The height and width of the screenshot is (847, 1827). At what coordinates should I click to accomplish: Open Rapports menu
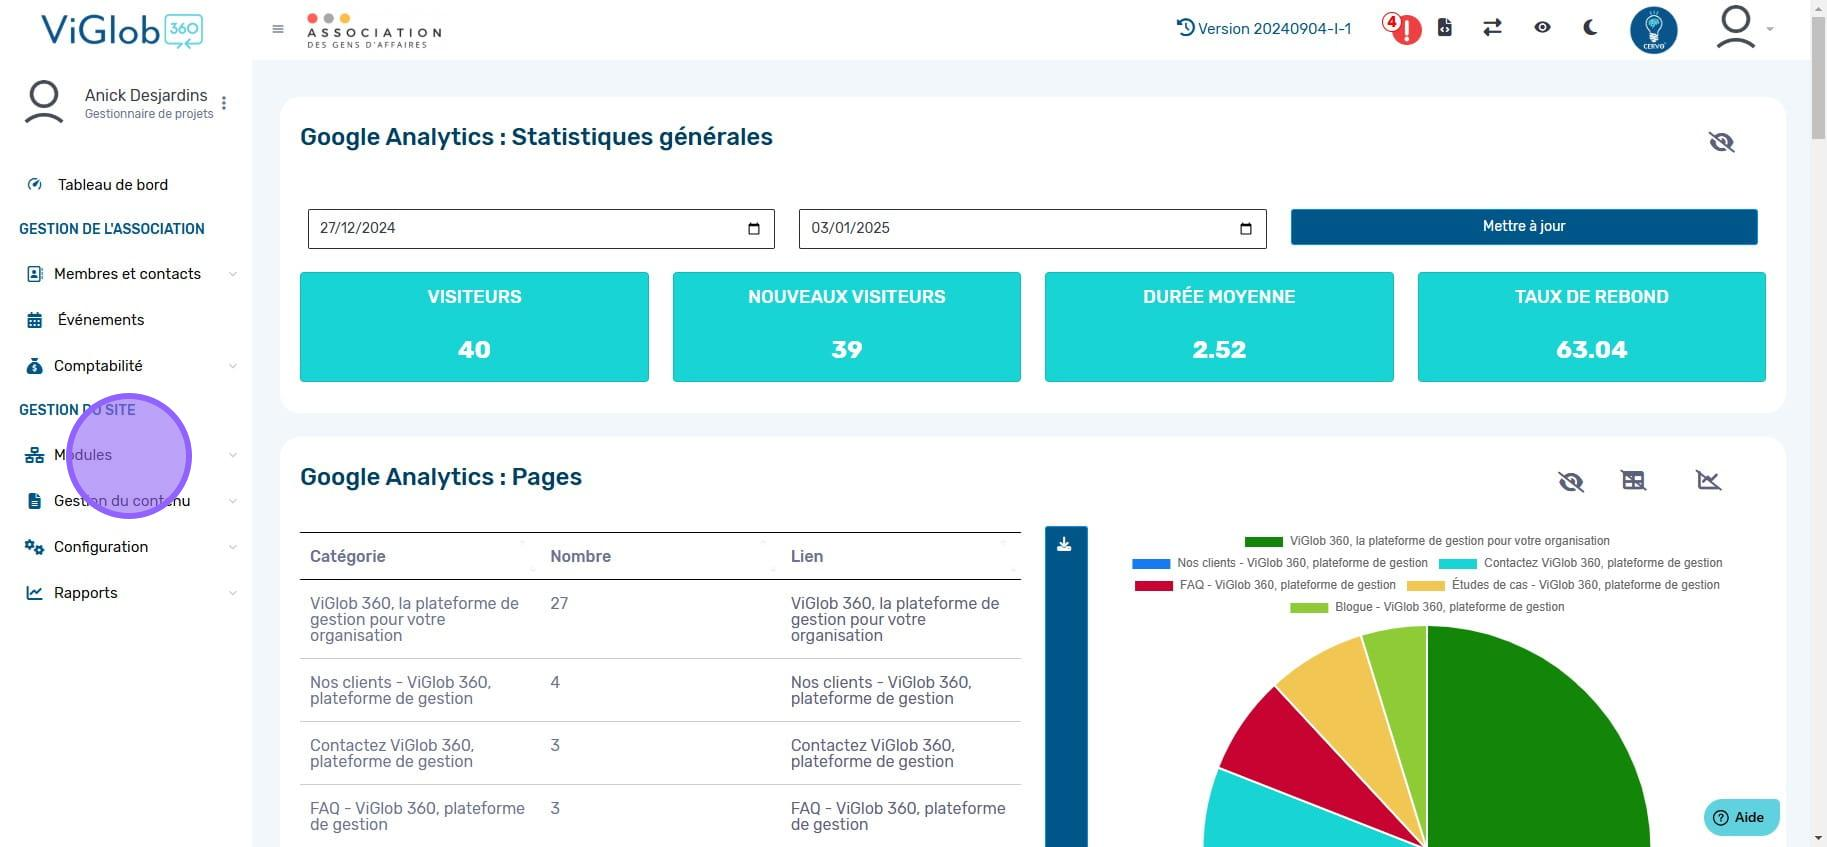[x=86, y=593]
